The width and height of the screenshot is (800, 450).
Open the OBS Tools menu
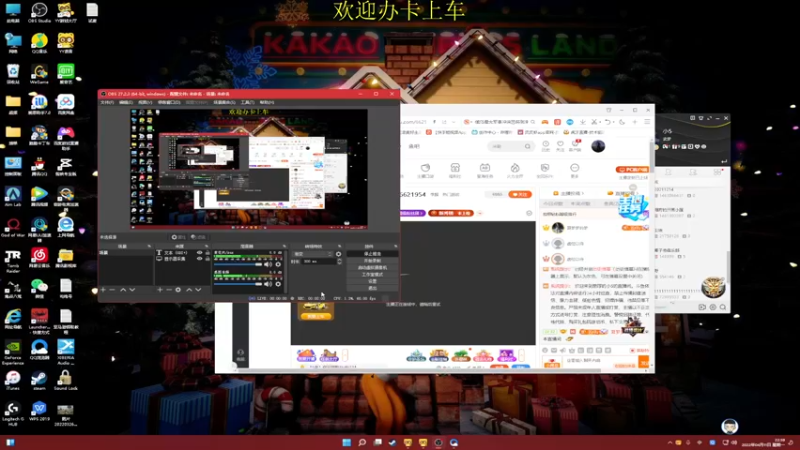(247, 103)
